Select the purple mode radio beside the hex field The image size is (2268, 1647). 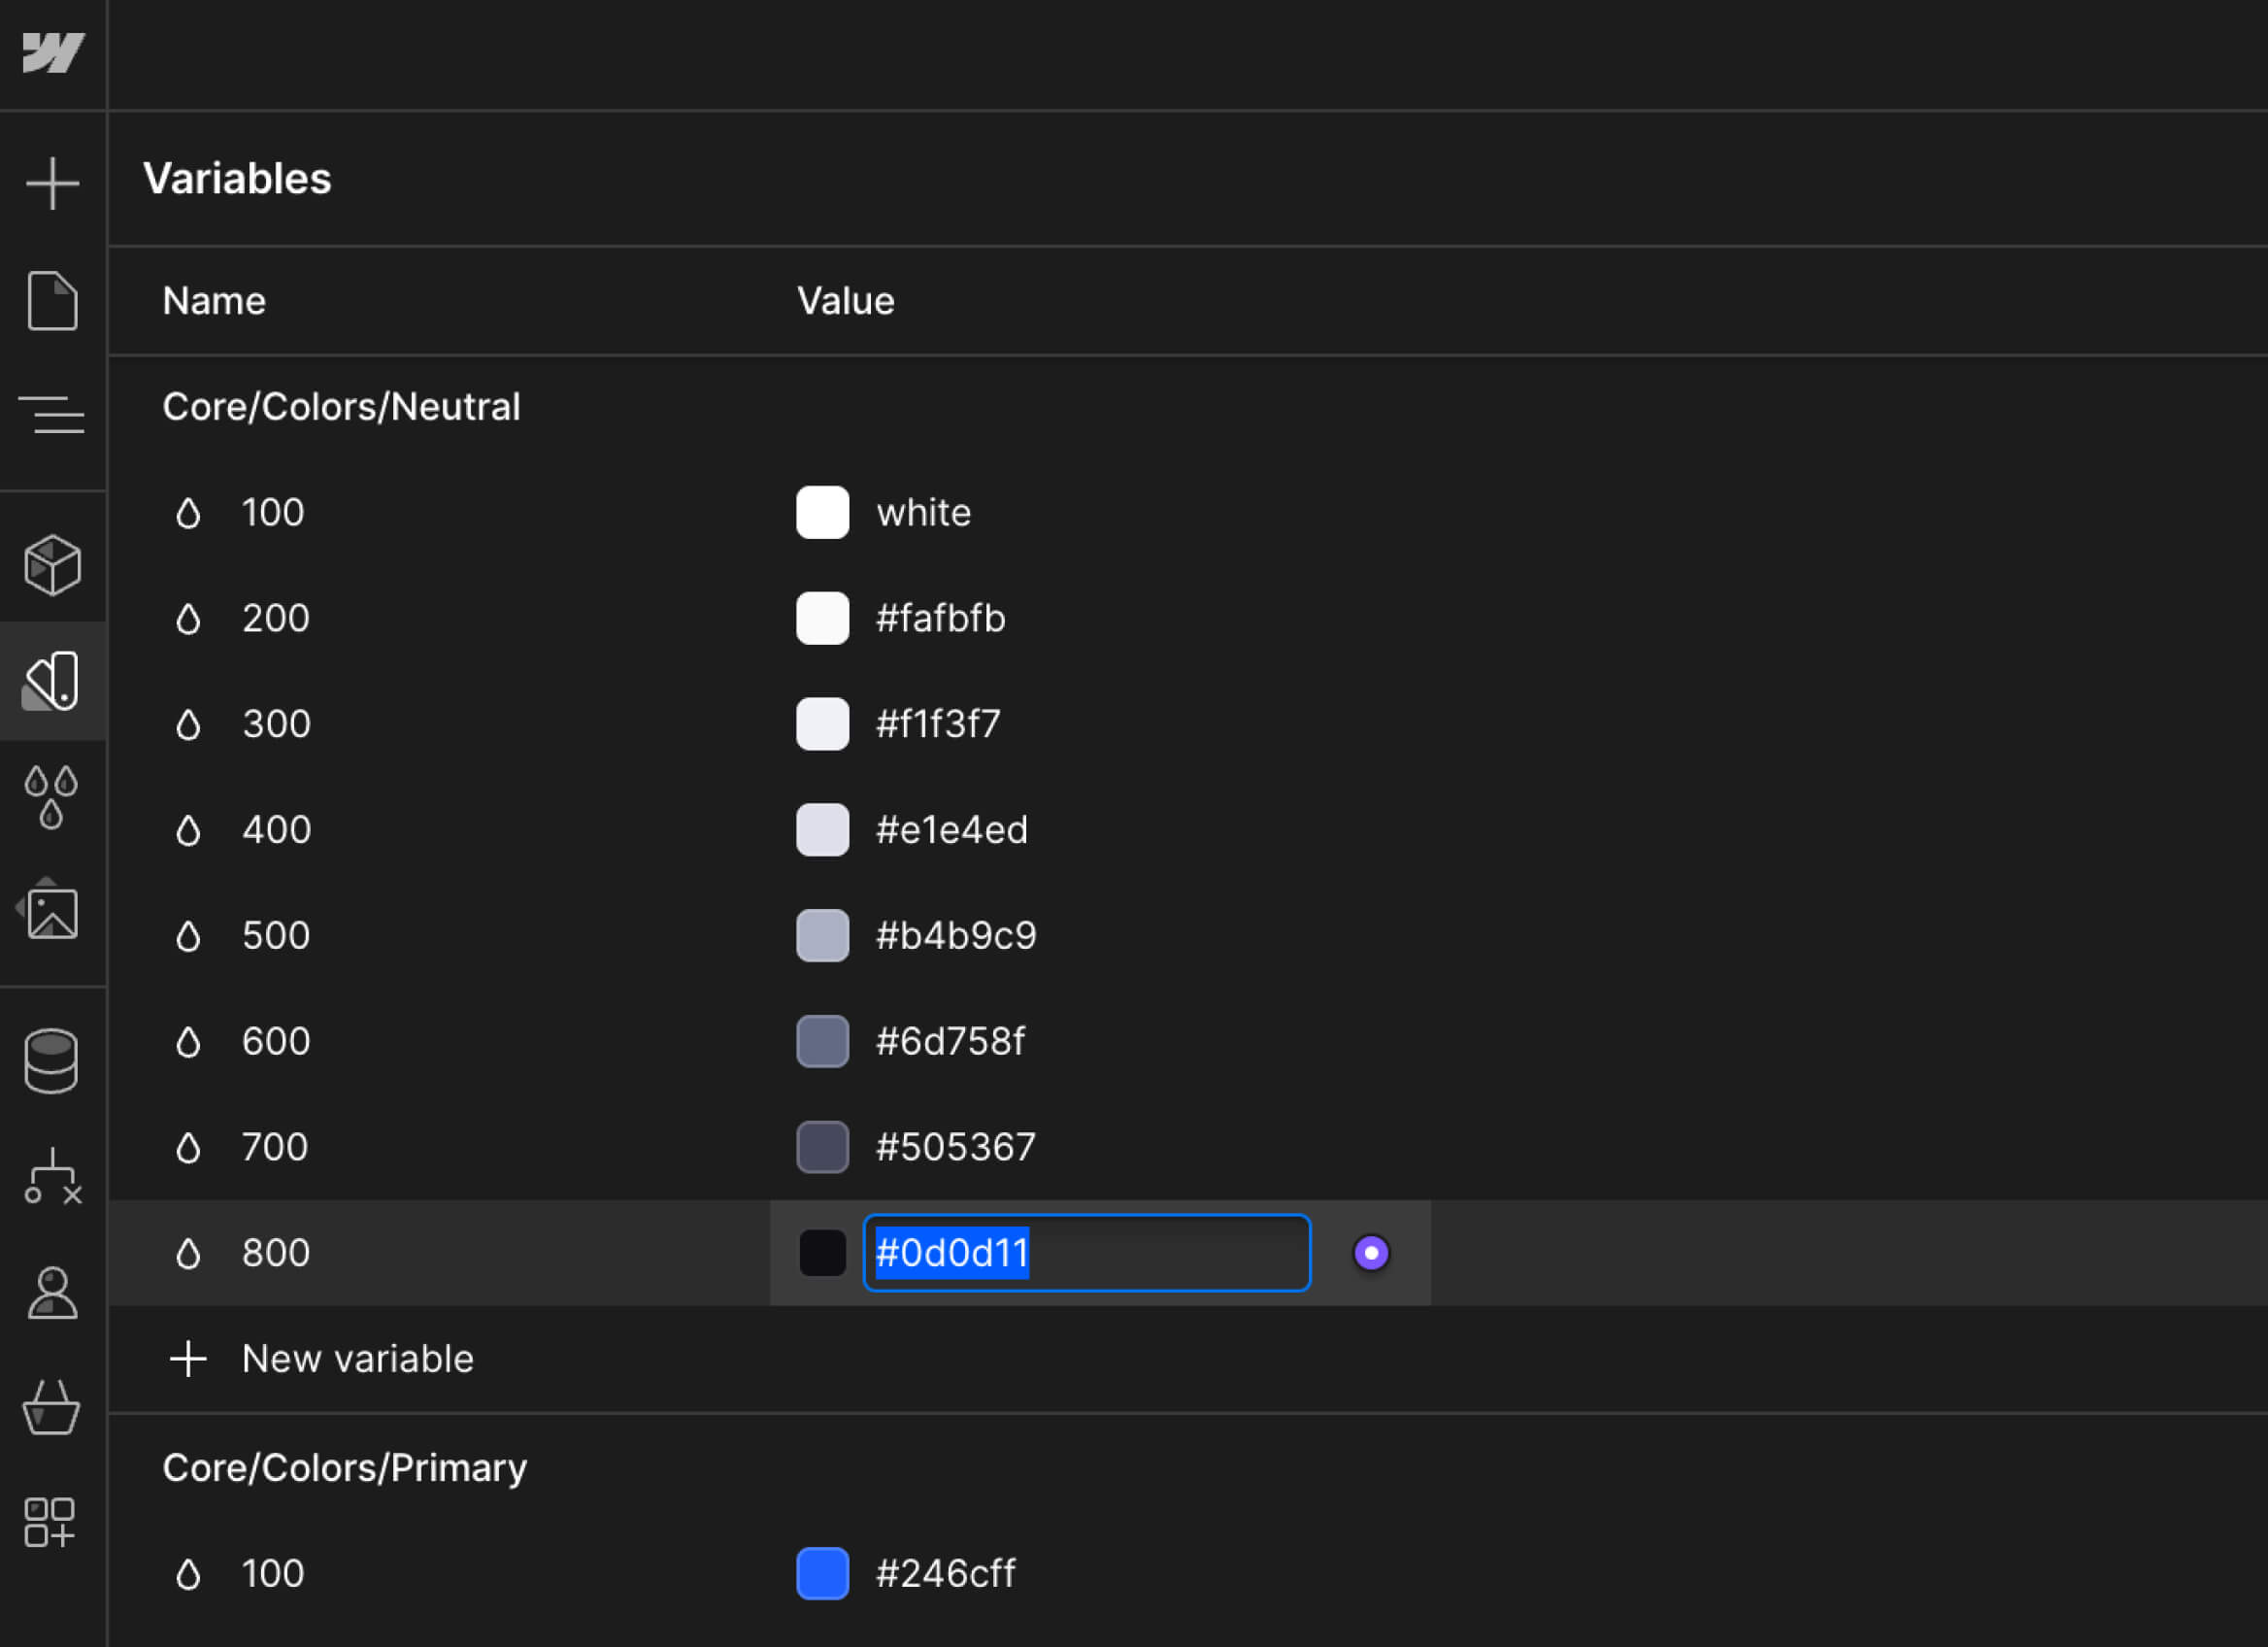click(x=1371, y=1252)
